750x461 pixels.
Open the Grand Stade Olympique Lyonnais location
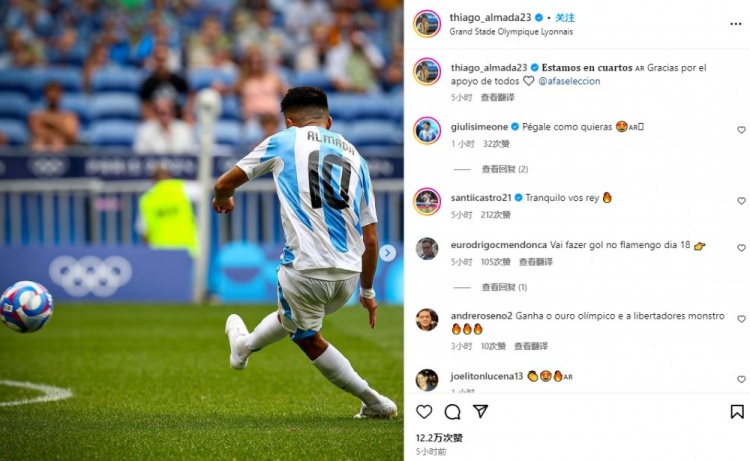[511, 32]
